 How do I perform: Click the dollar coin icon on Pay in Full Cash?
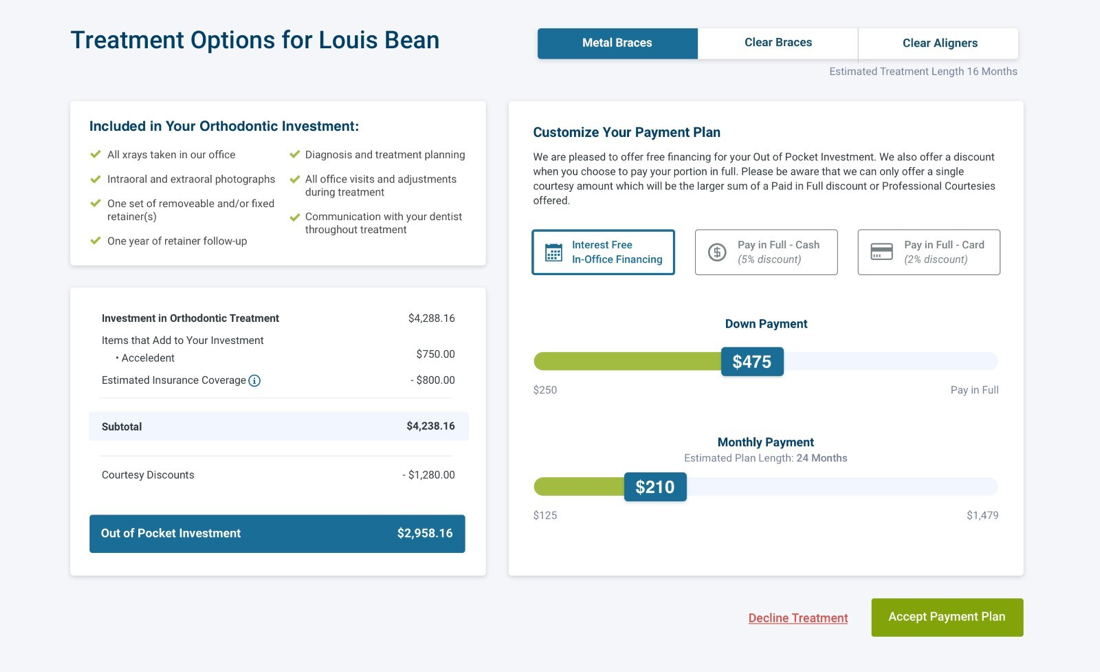716,252
